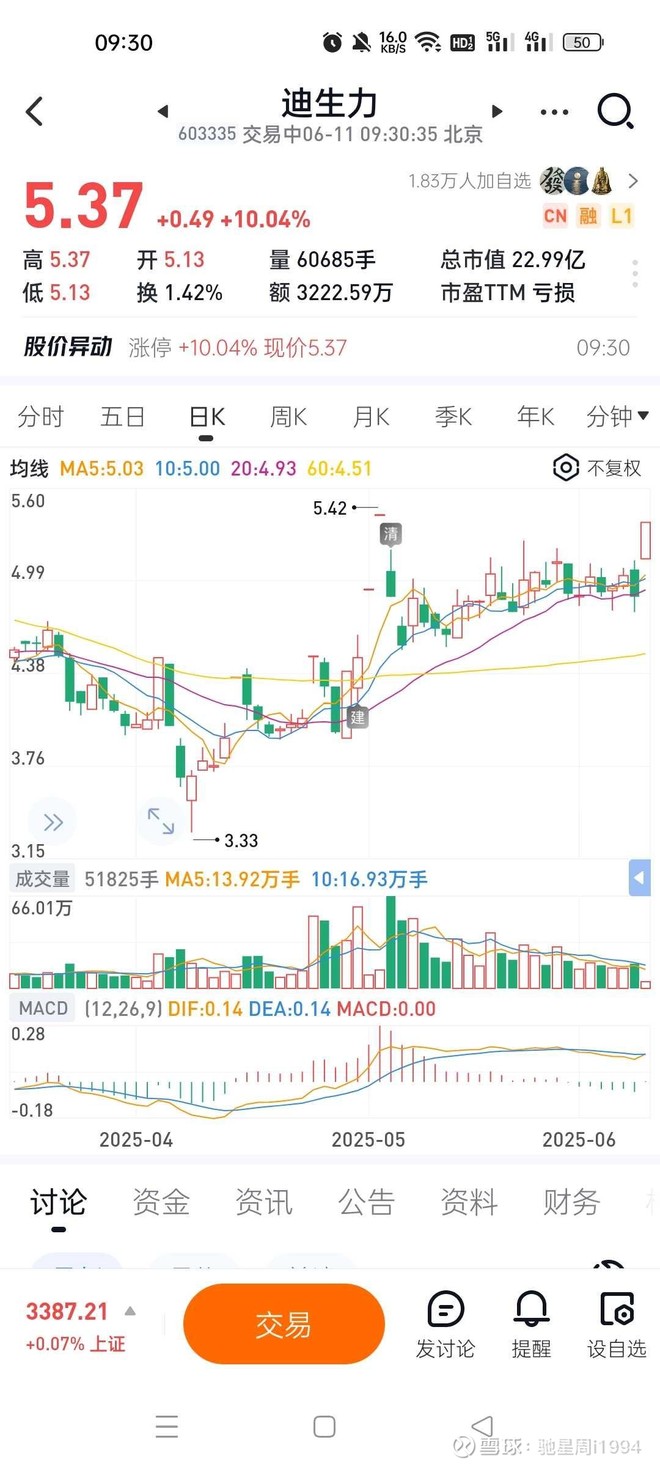Screen dimensions: 660x1467
Task: Tap the MA5:5.03 value
Action: (102, 468)
